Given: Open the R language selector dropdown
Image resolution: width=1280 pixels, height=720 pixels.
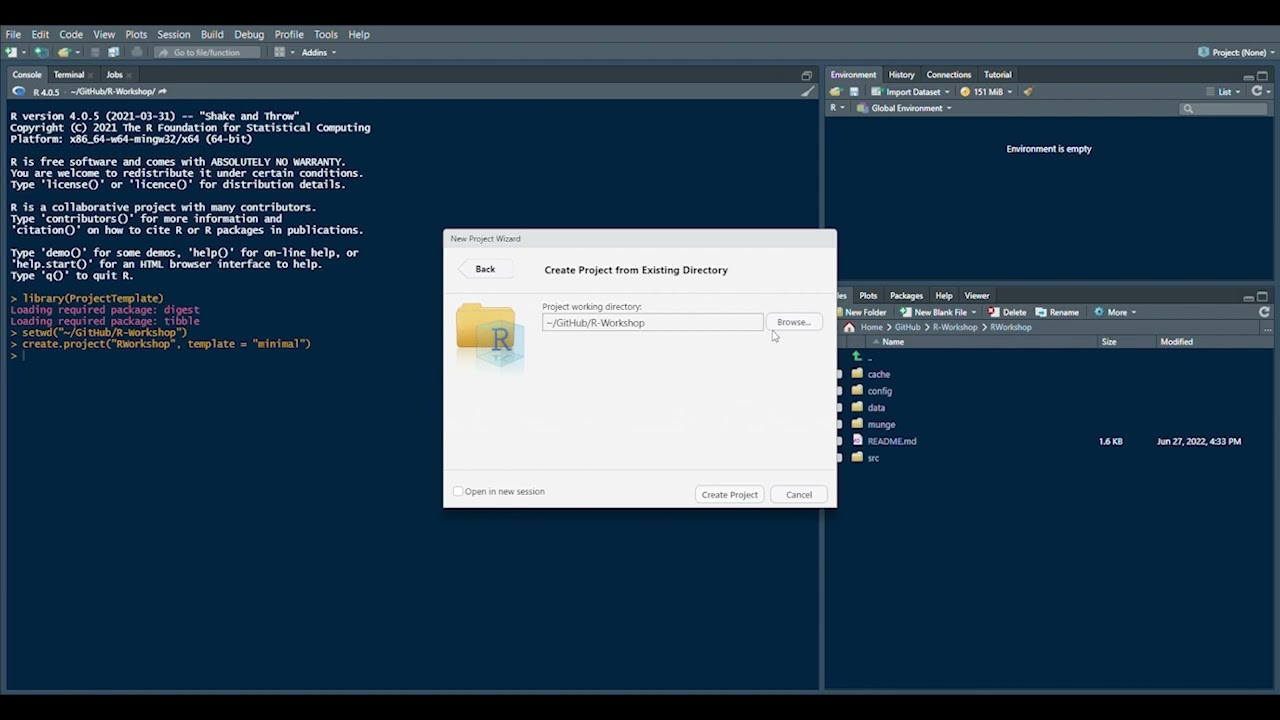Looking at the screenshot, I should click(x=838, y=108).
